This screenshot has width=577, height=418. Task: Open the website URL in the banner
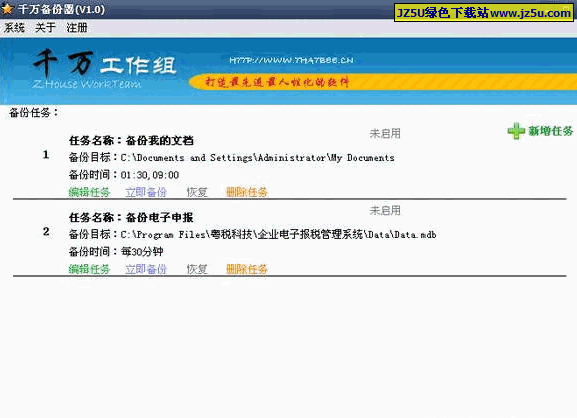291,60
